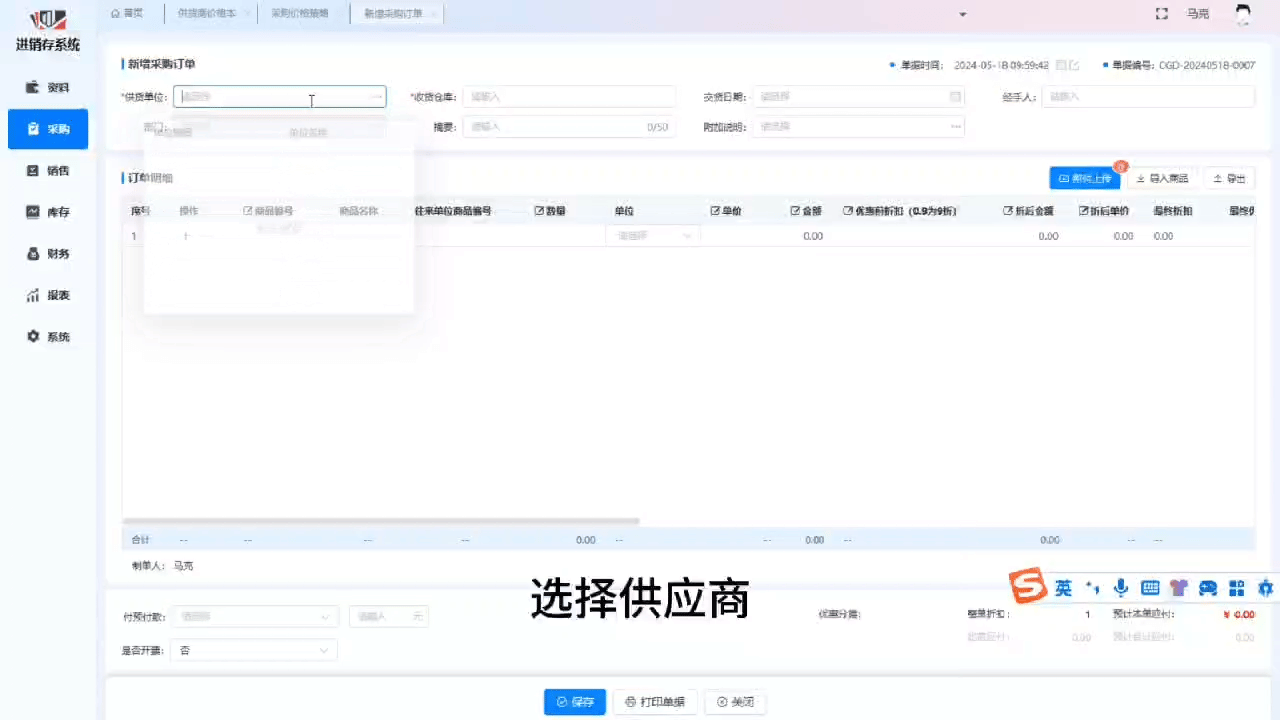The height and width of the screenshot is (720, 1280).
Task: Go to the 库存 inventory module
Action: [x=47, y=212]
